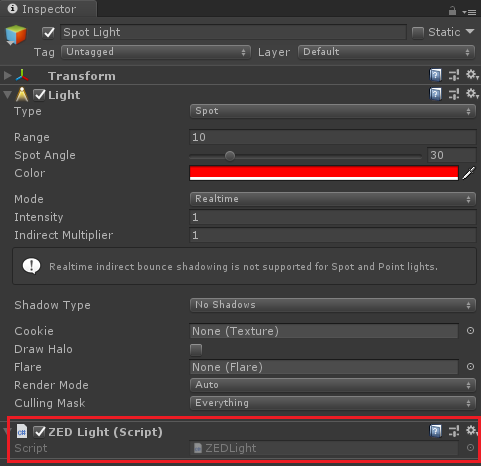Open Light component gear settings menu
Image resolution: width=481 pixels, height=466 pixels.
point(472,94)
